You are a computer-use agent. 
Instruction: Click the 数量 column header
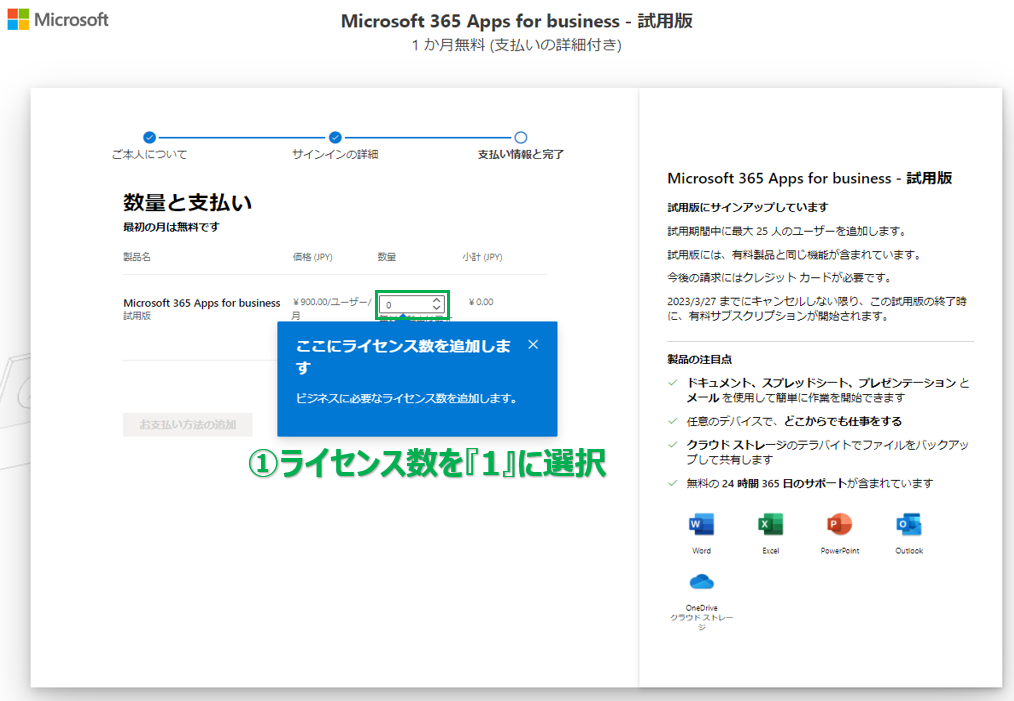(387, 257)
